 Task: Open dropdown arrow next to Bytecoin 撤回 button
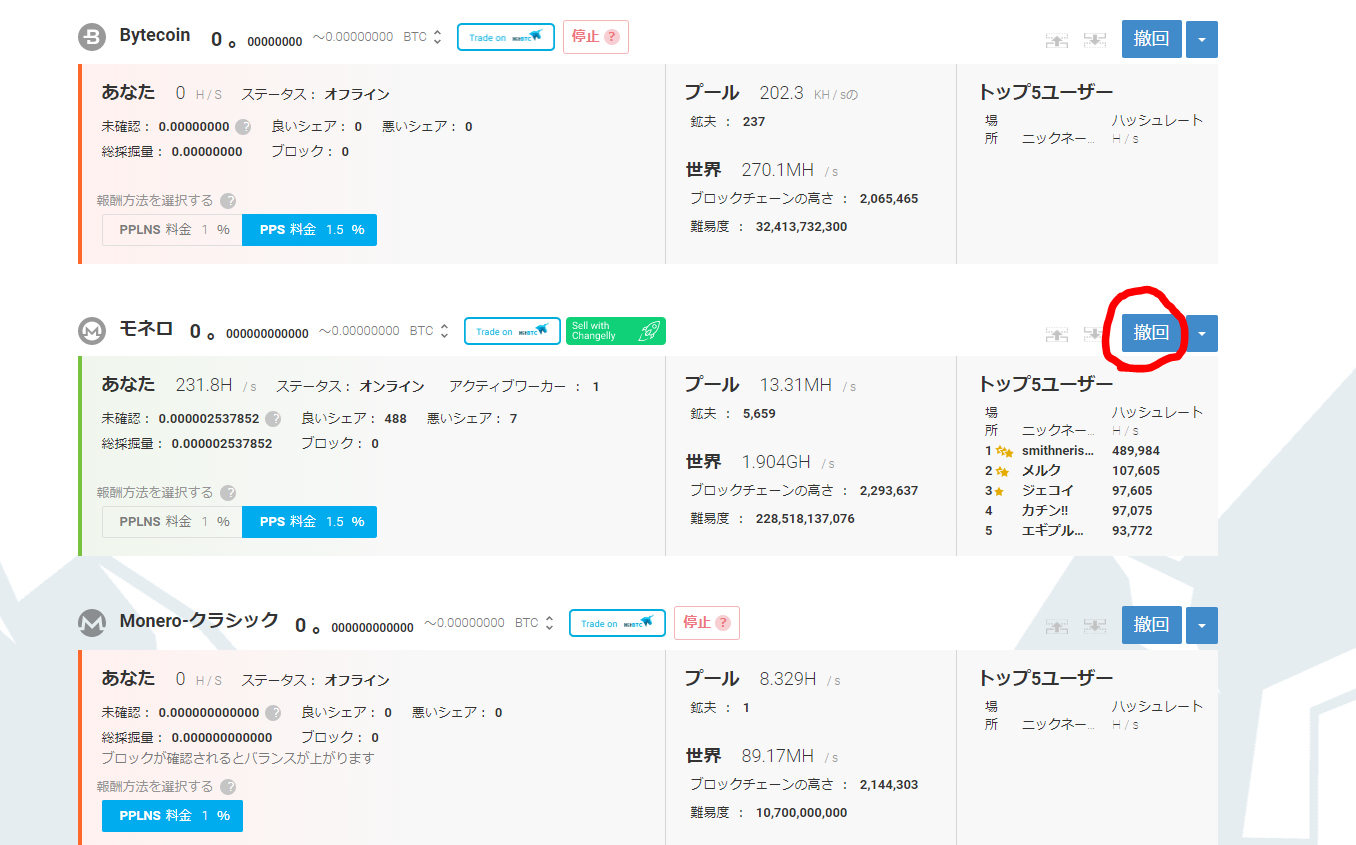click(x=1202, y=39)
